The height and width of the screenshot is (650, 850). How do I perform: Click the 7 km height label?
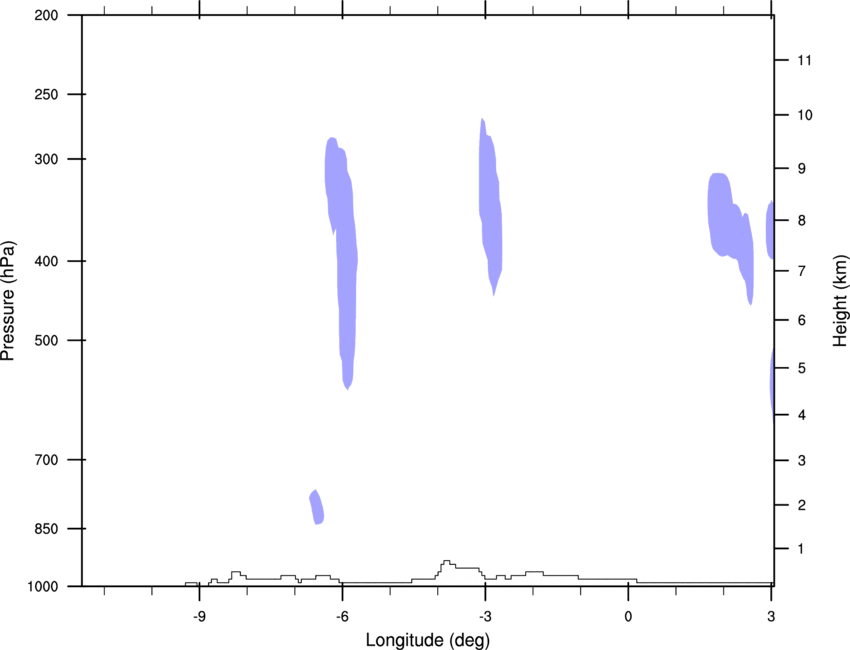801,271
